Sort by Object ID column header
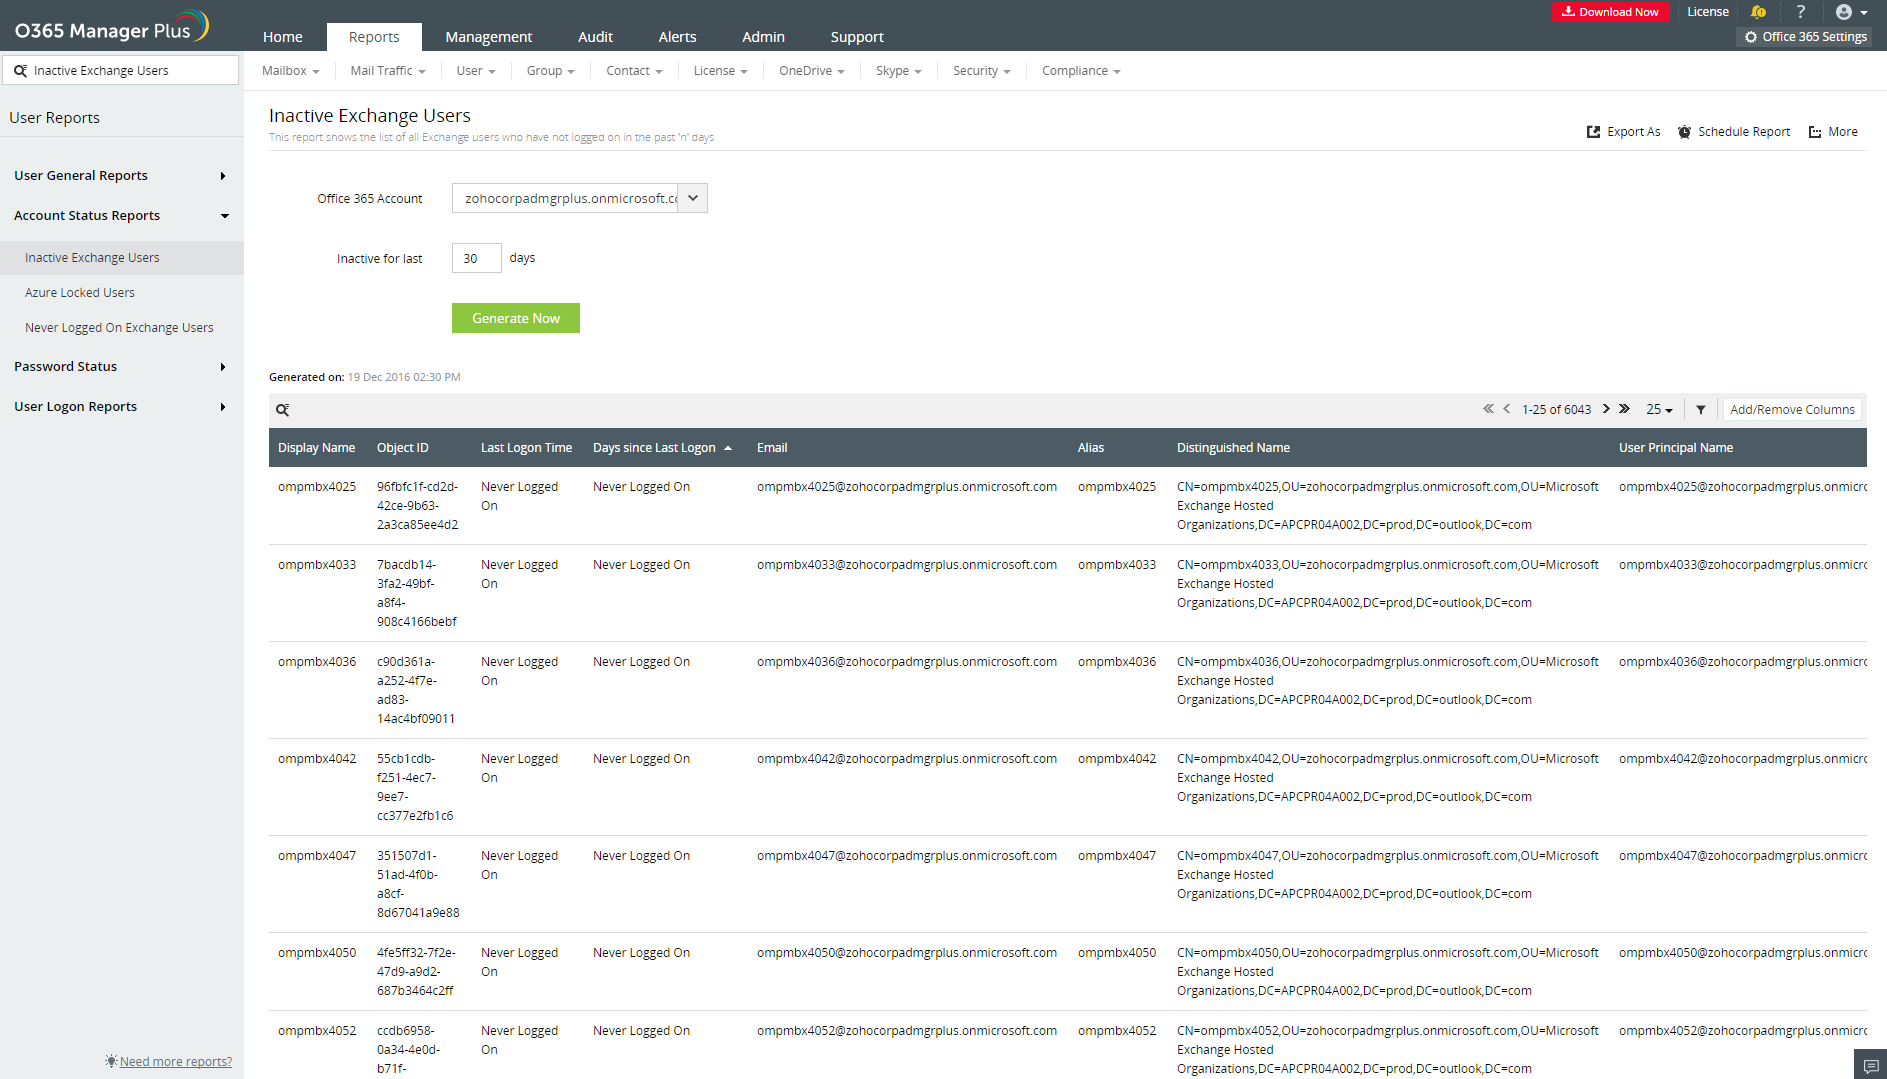1887x1079 pixels. (403, 448)
